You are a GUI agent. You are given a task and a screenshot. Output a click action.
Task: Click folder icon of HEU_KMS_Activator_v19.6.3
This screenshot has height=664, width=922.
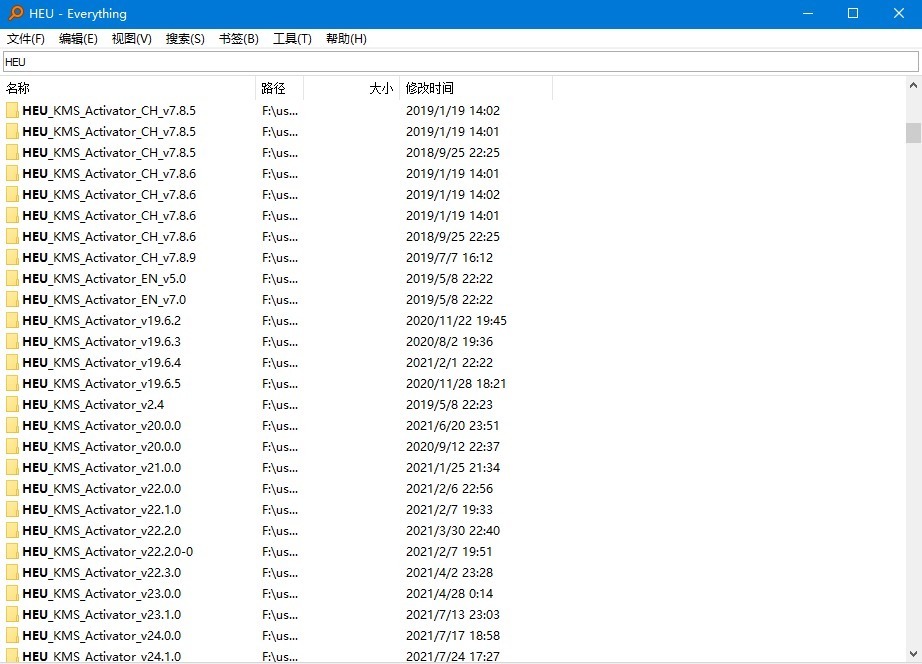[x=12, y=342]
